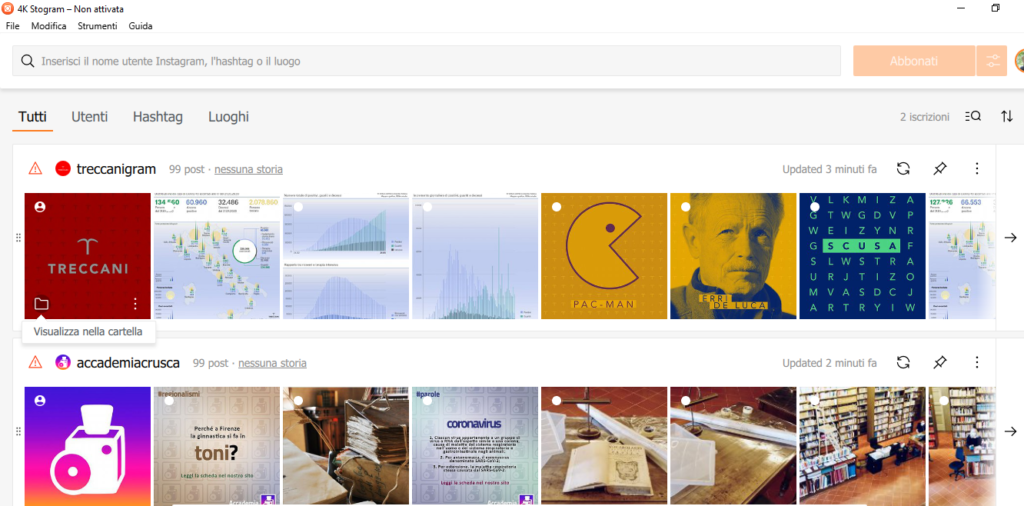Image resolution: width=1024 pixels, height=506 pixels.
Task: Open the Modifica menu
Action: click(x=49, y=26)
